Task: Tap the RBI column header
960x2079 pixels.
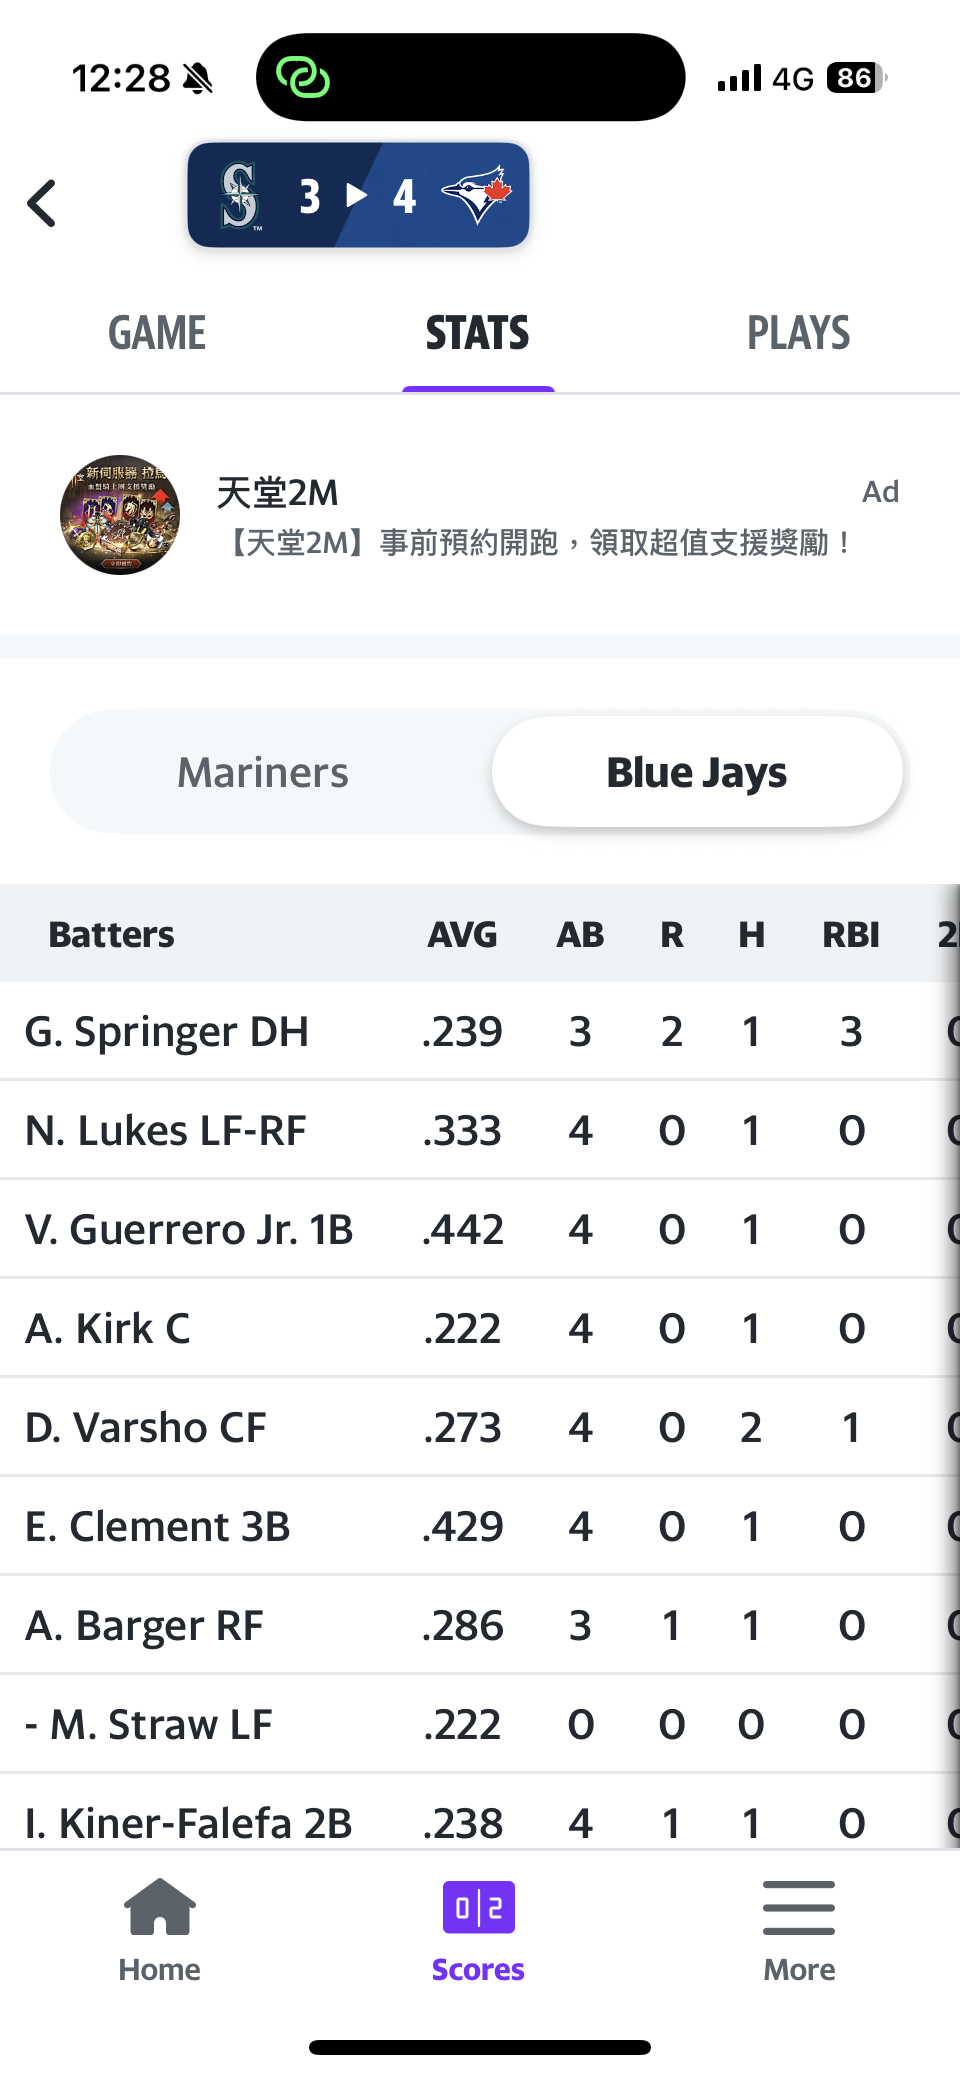Action: pos(851,935)
